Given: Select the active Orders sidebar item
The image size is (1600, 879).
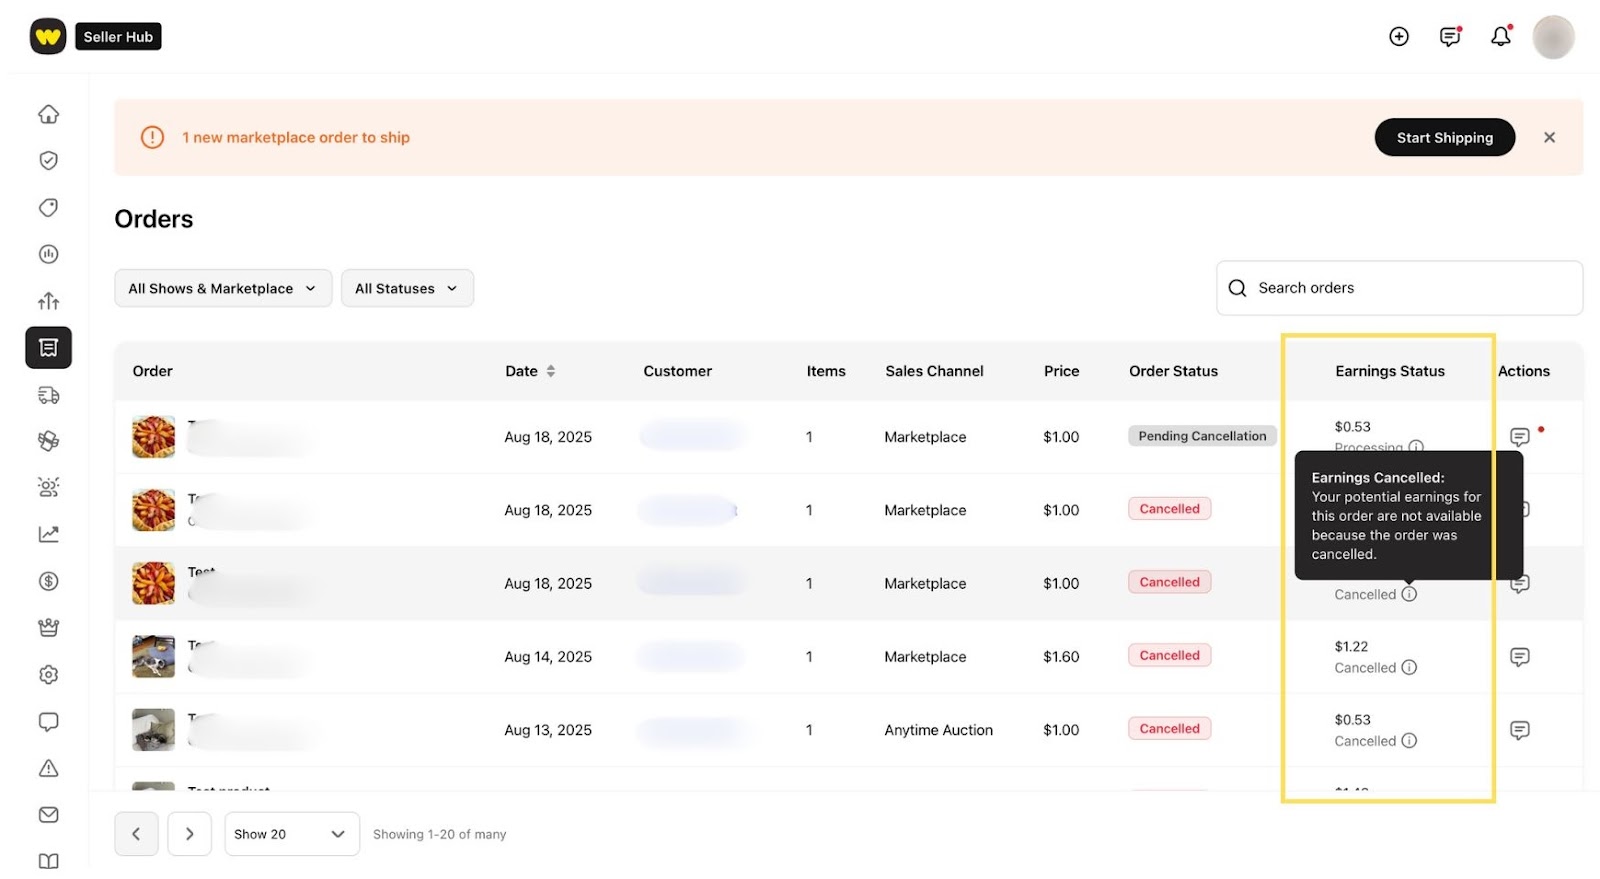Looking at the screenshot, I should click(48, 348).
